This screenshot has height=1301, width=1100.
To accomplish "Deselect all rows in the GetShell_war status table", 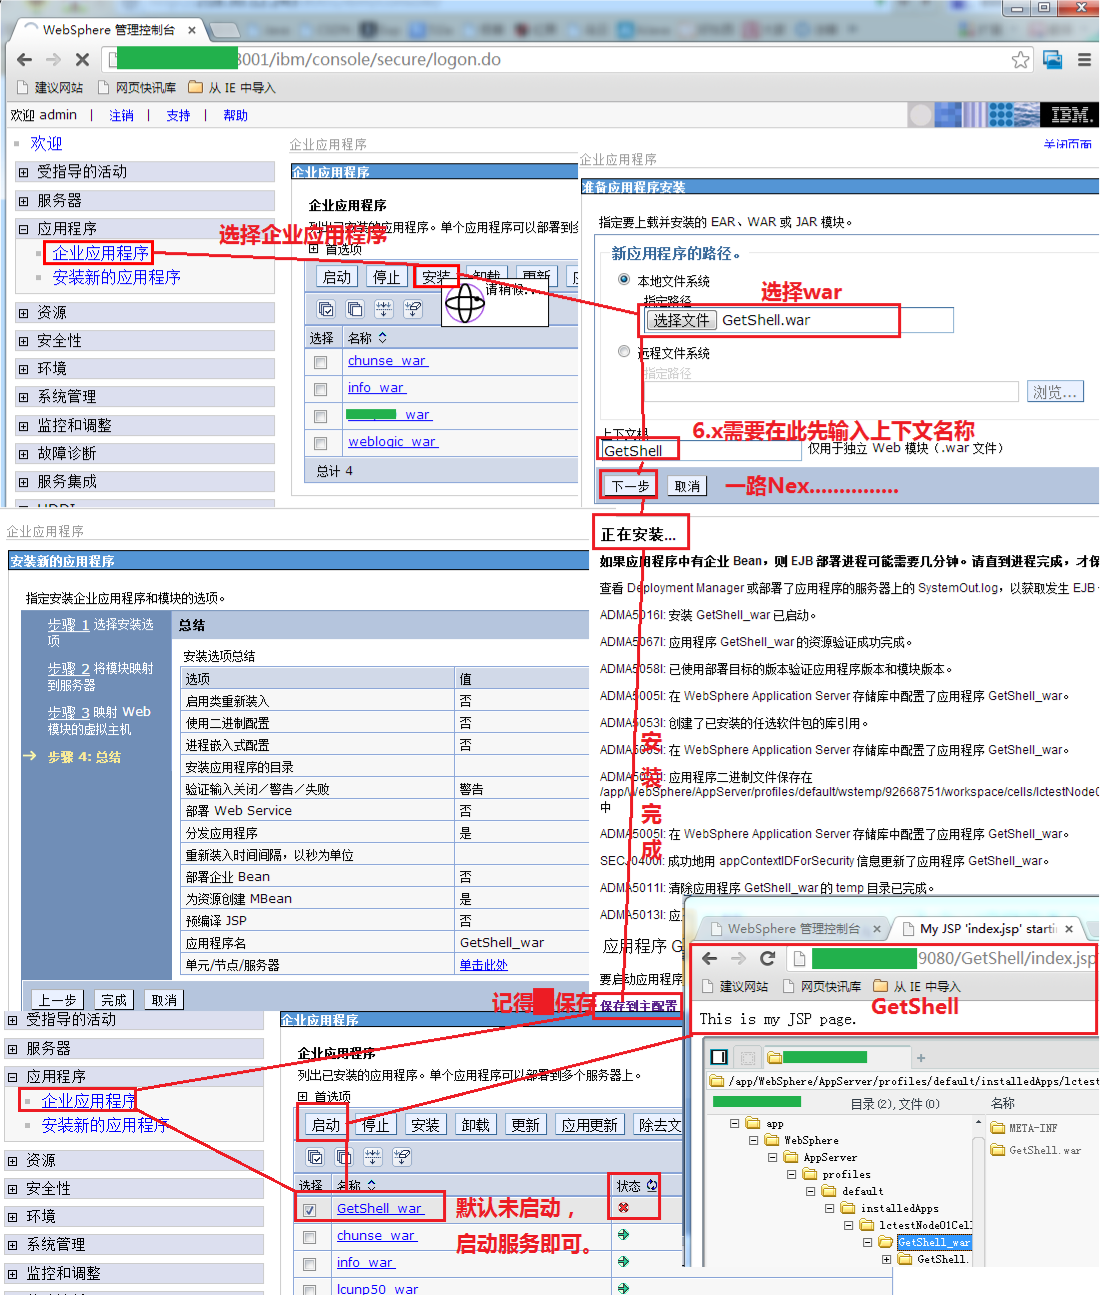I will 344,1157.
